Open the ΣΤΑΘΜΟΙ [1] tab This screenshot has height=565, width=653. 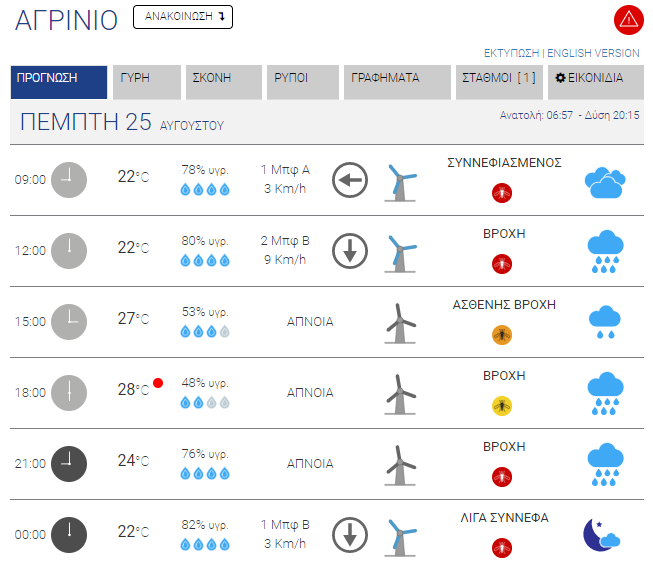pyautogui.click(x=499, y=82)
